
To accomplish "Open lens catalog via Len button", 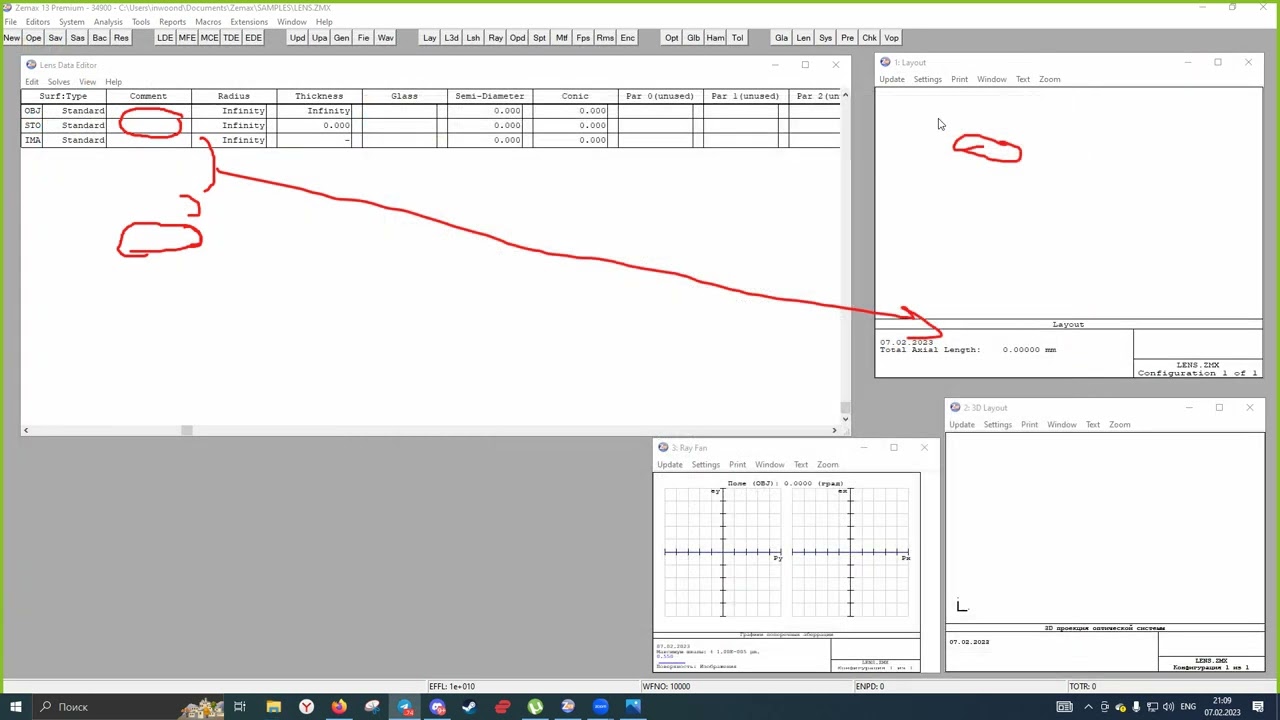I will tap(804, 38).
